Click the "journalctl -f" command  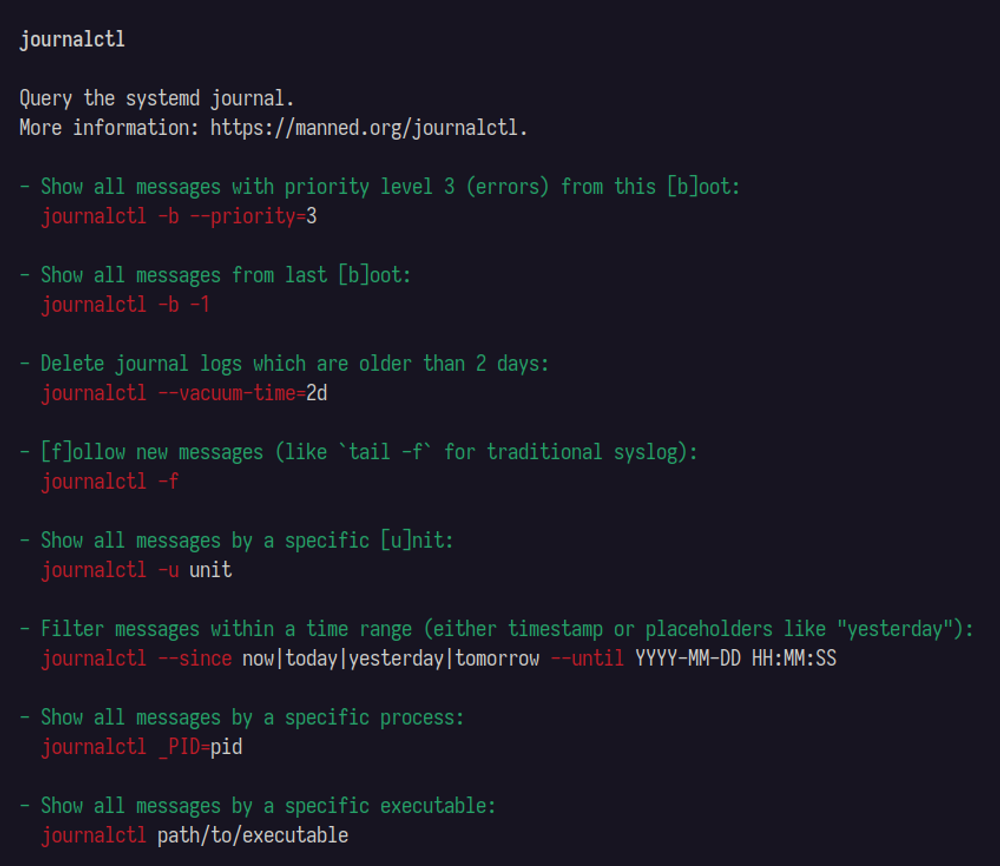110,482
